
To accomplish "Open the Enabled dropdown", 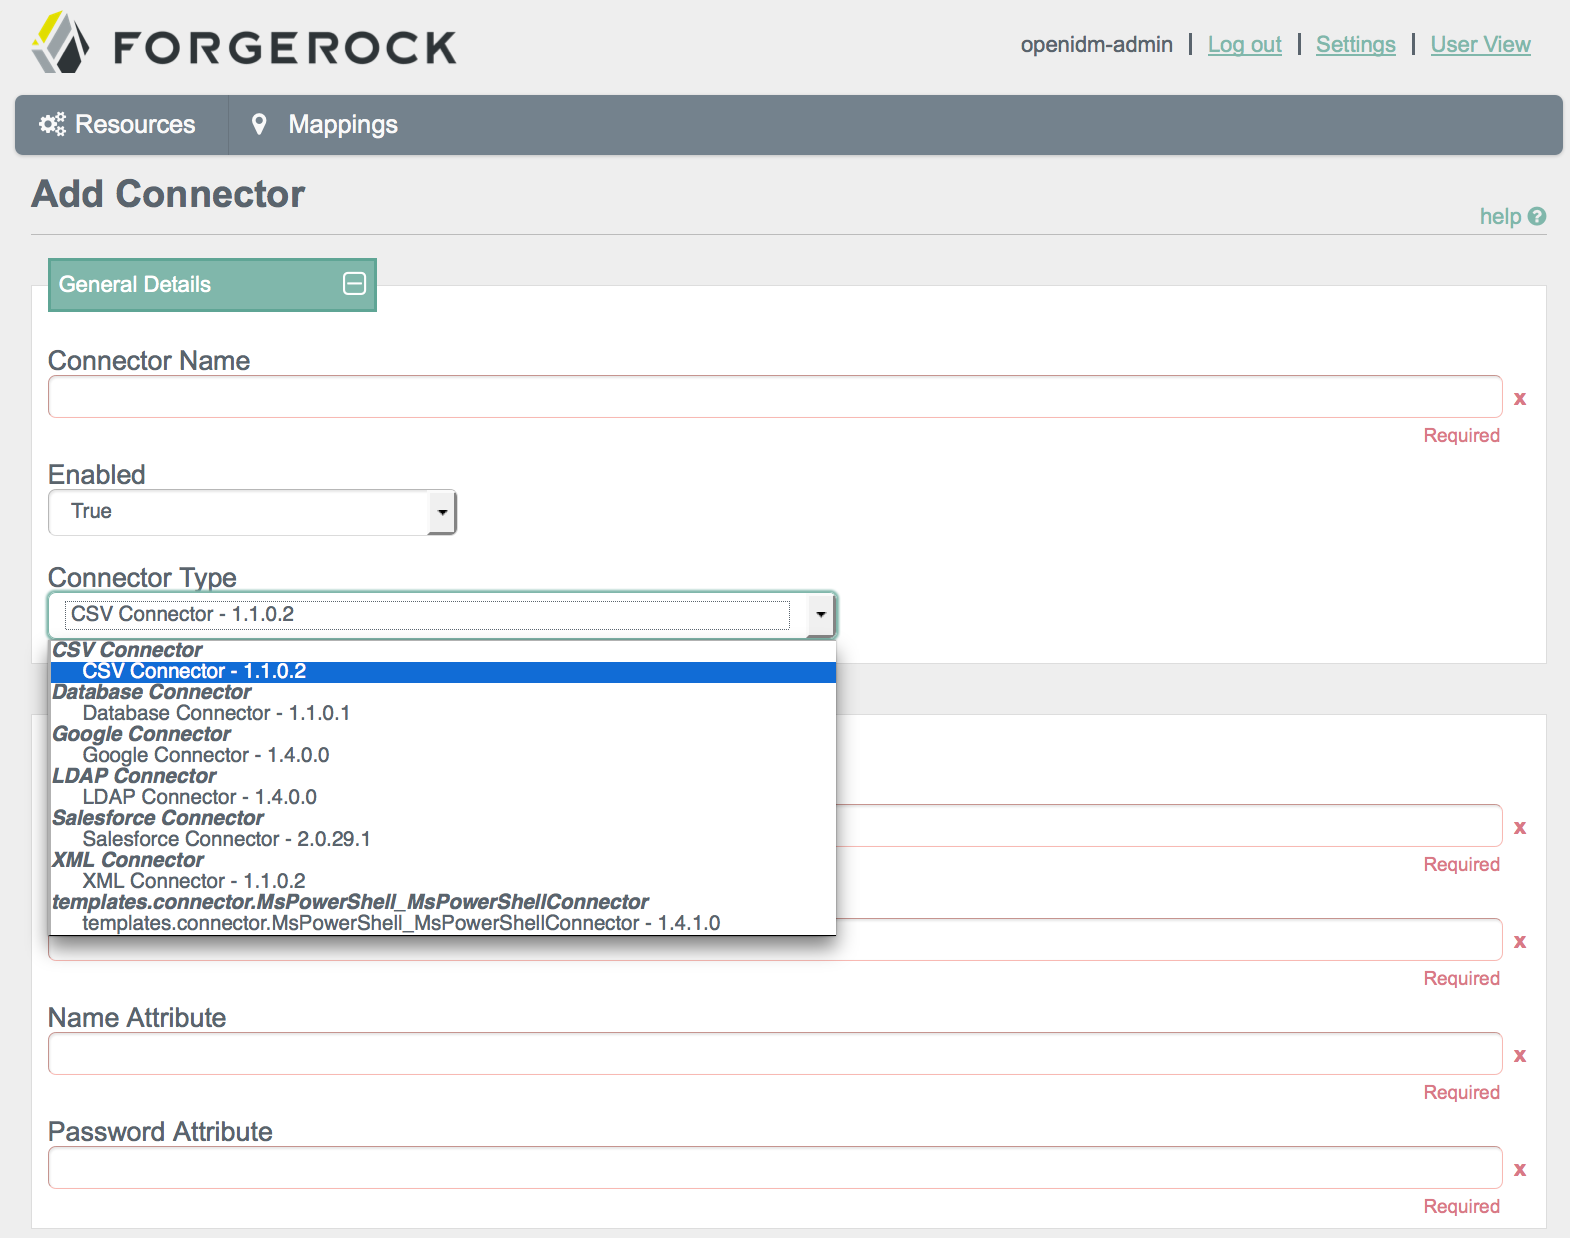I will (x=252, y=512).
